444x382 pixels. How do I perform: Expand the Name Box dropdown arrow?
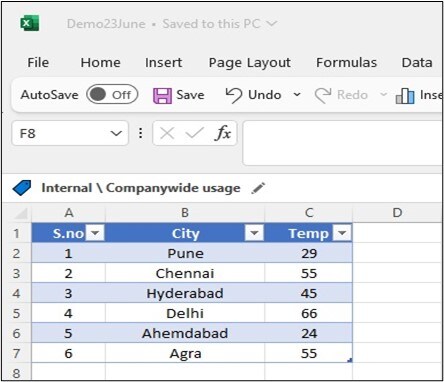[116, 134]
